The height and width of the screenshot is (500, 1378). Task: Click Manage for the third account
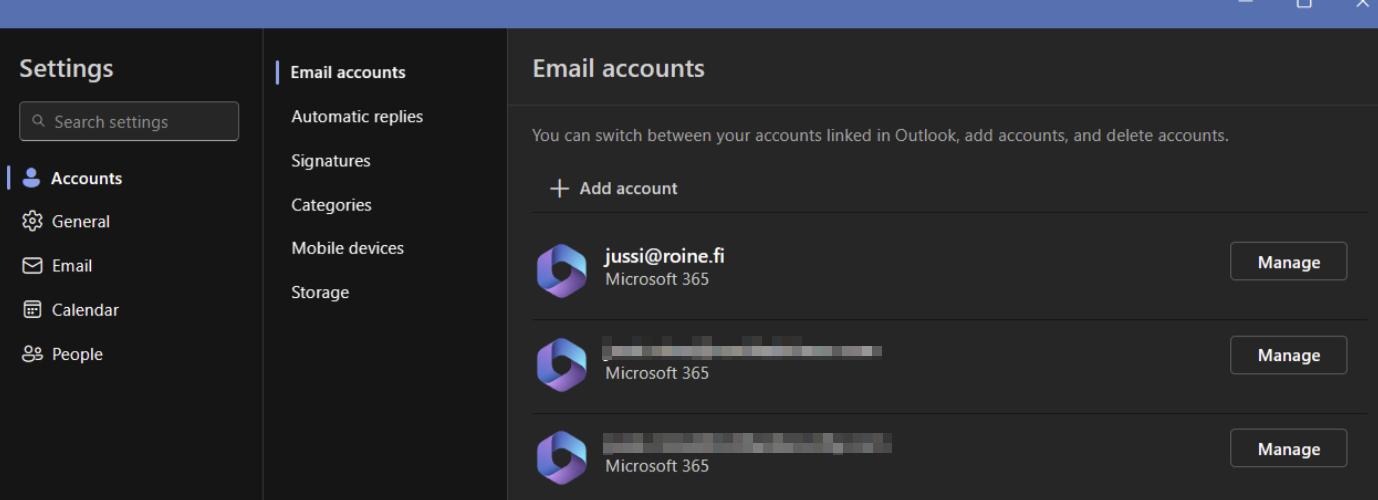(1288, 449)
